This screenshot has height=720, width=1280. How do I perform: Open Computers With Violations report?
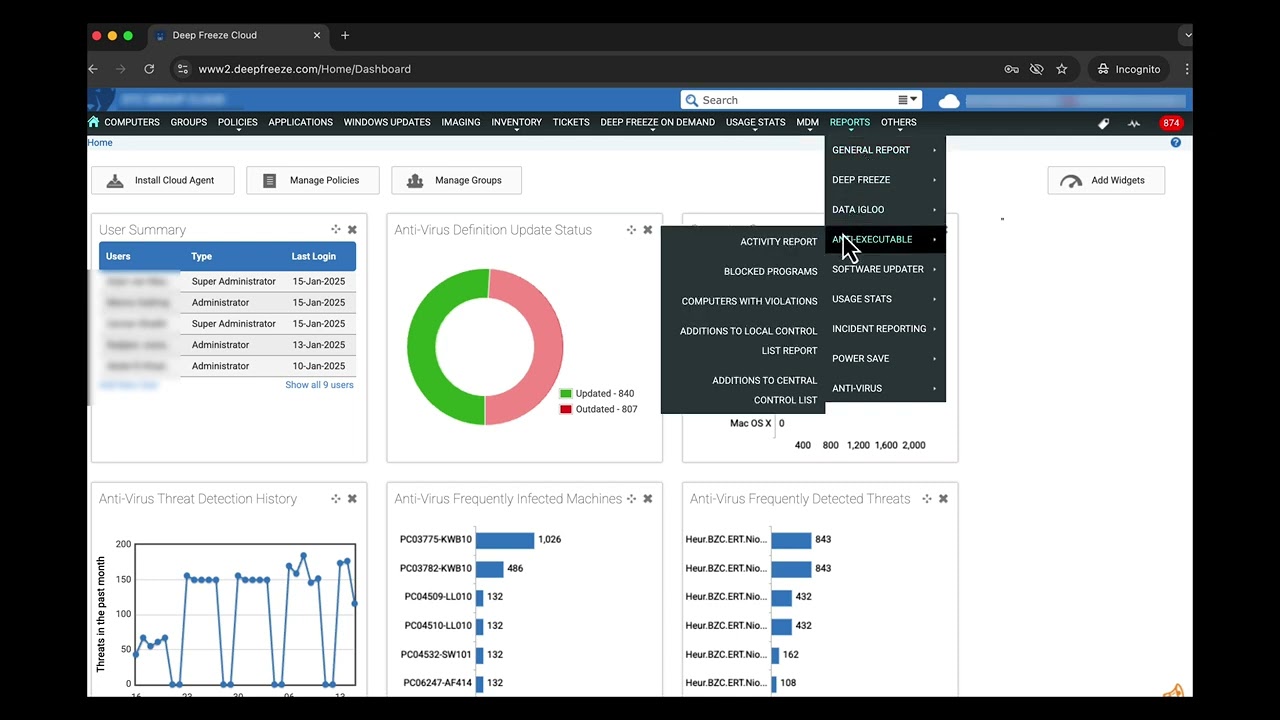click(x=749, y=301)
